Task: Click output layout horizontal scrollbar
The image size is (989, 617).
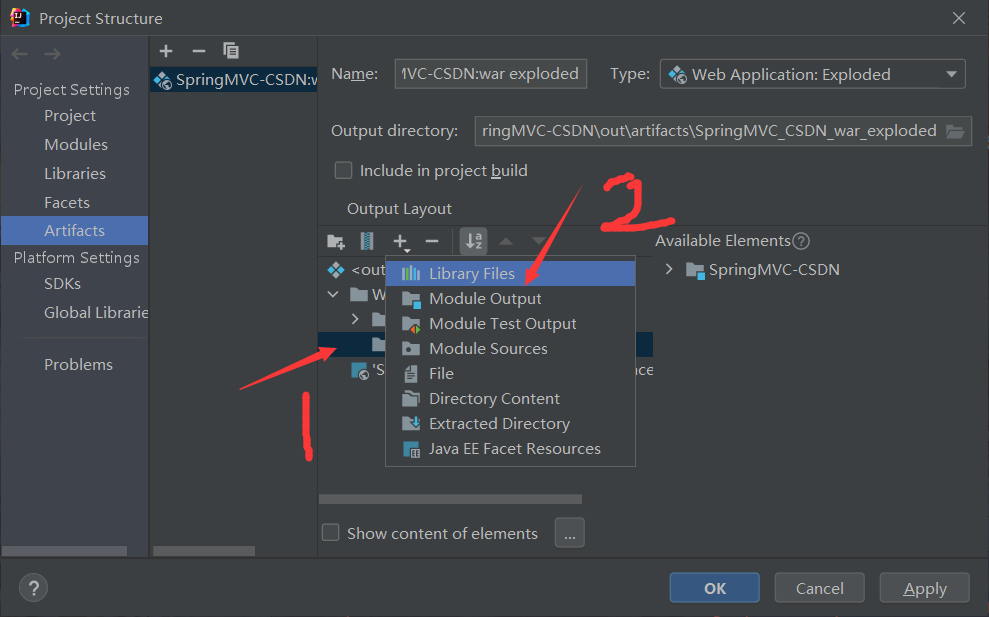Action: point(450,499)
